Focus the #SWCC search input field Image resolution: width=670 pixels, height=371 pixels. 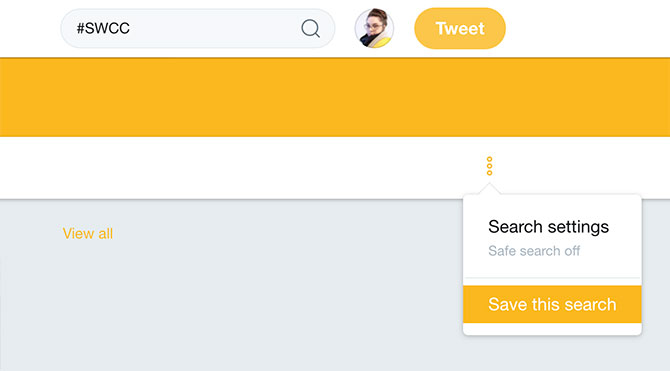(x=198, y=28)
